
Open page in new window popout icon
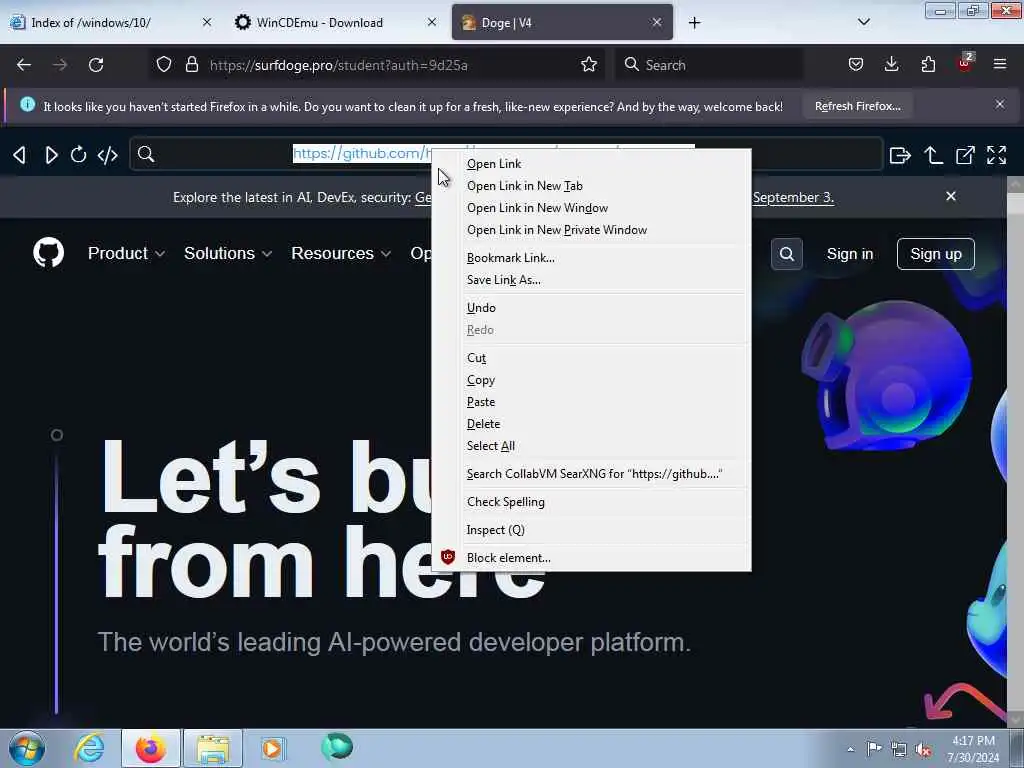tap(965, 155)
